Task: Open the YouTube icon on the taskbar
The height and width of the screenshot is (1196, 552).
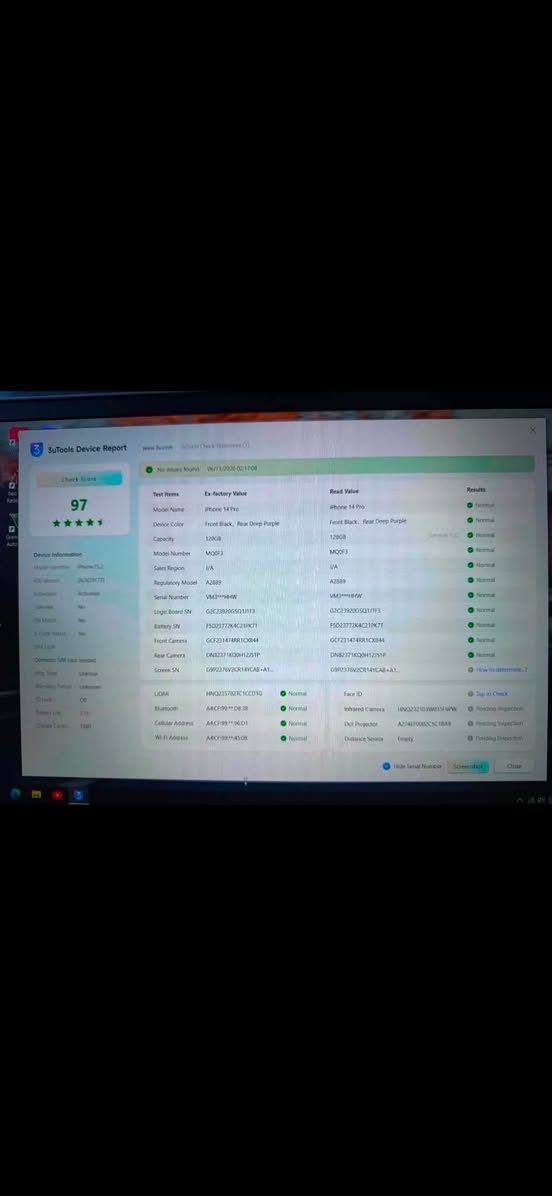Action: 57,795
